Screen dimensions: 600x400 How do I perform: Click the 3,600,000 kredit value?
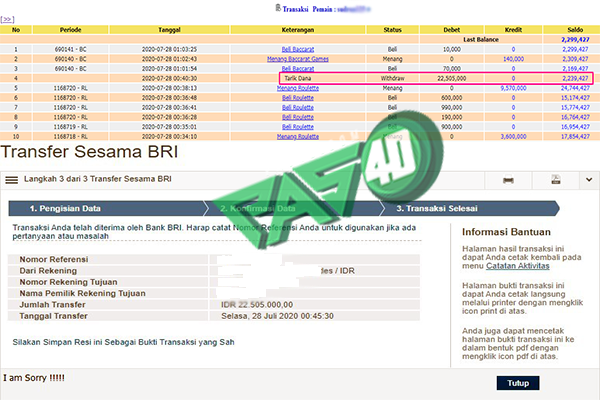click(513, 136)
